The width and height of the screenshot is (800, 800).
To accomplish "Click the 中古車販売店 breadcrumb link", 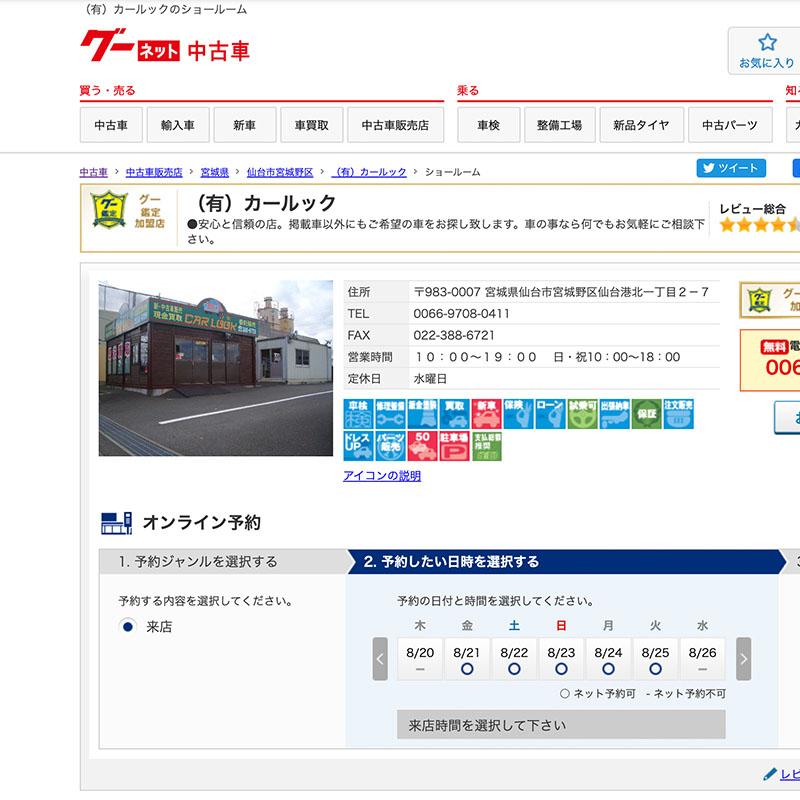I will click(154, 172).
